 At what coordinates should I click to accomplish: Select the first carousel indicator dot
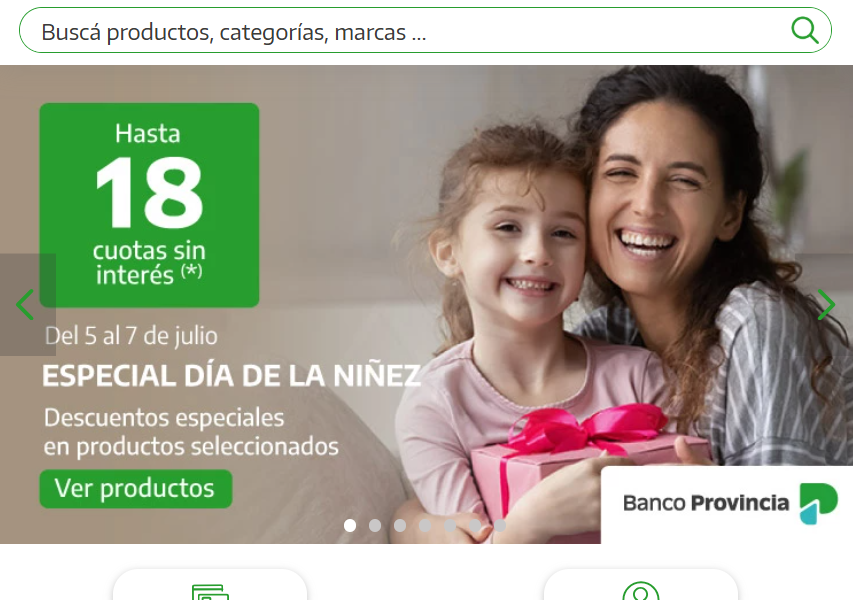[x=350, y=525]
